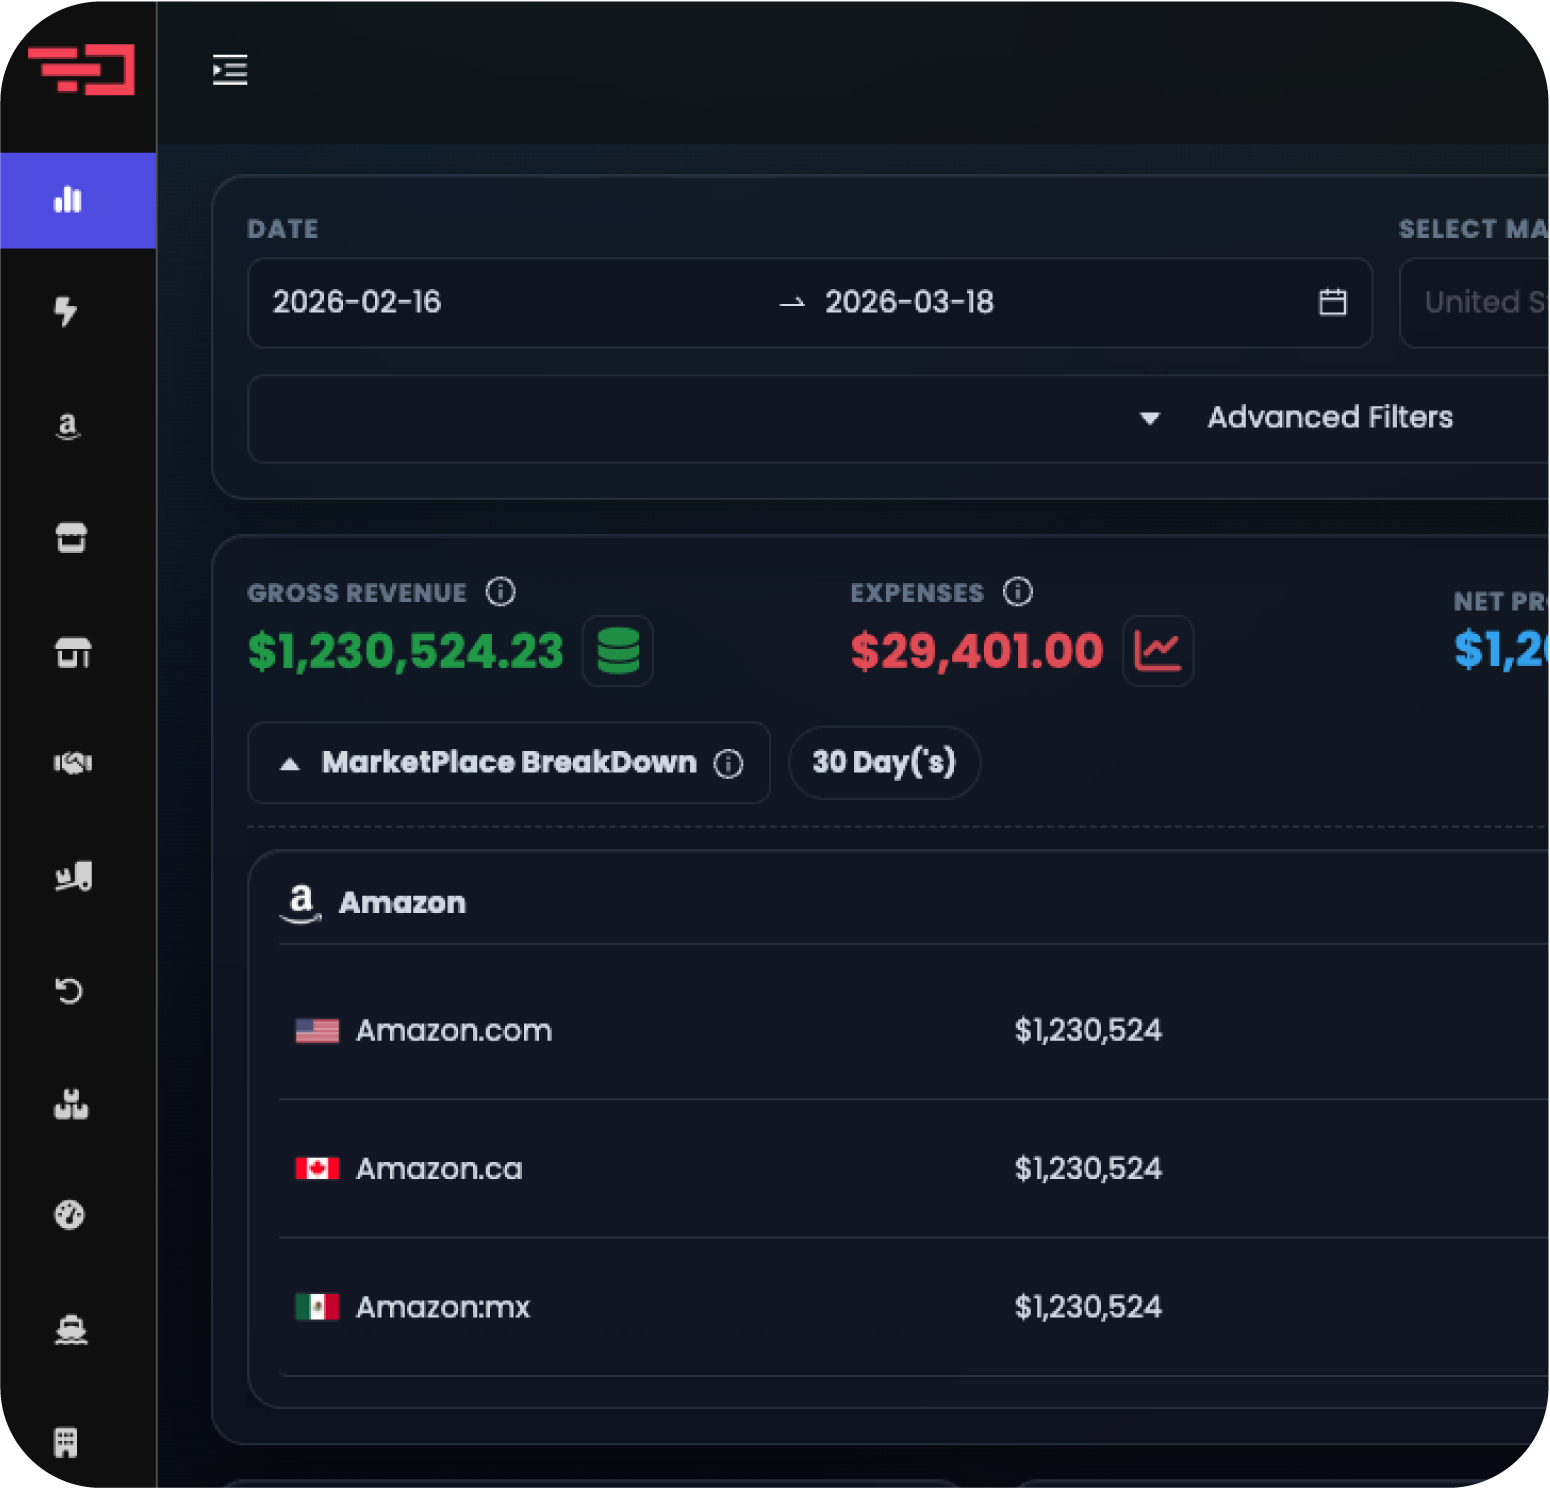Image resolution: width=1550 pixels, height=1488 pixels.
Task: Click the green coins icon beside Gross Revenue
Action: 617,651
